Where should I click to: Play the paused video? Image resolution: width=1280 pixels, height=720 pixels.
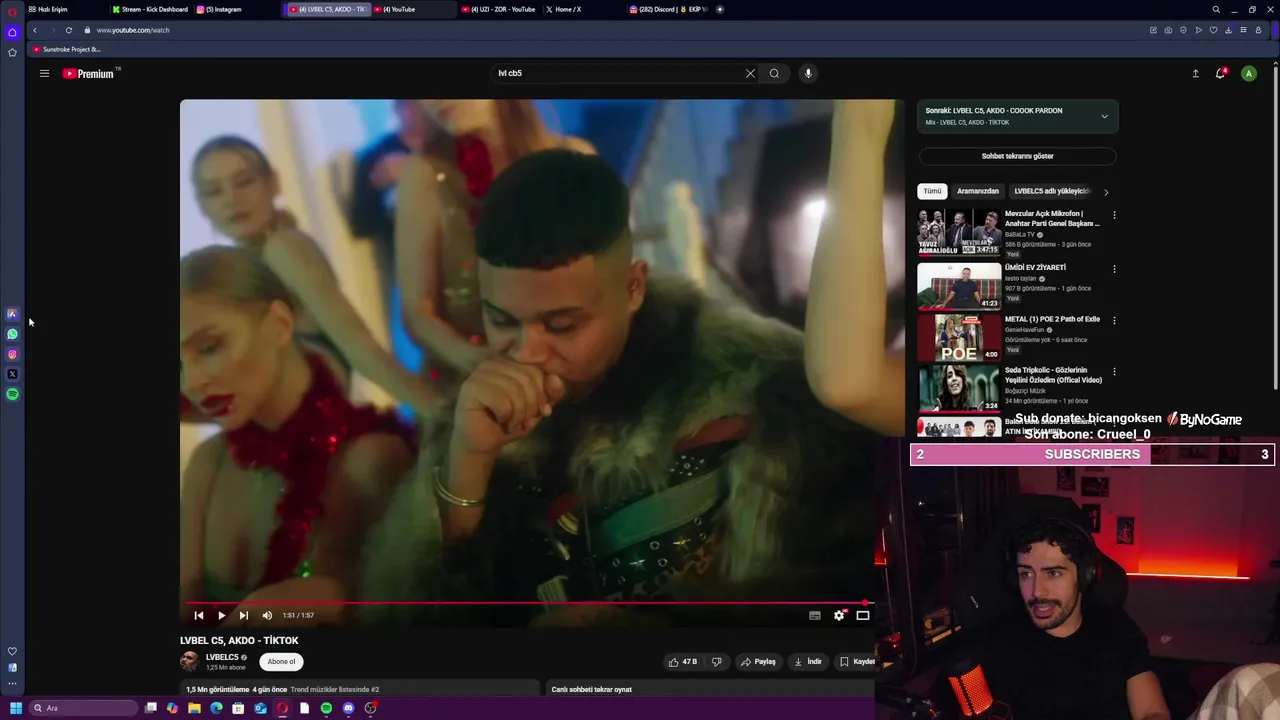pos(221,615)
